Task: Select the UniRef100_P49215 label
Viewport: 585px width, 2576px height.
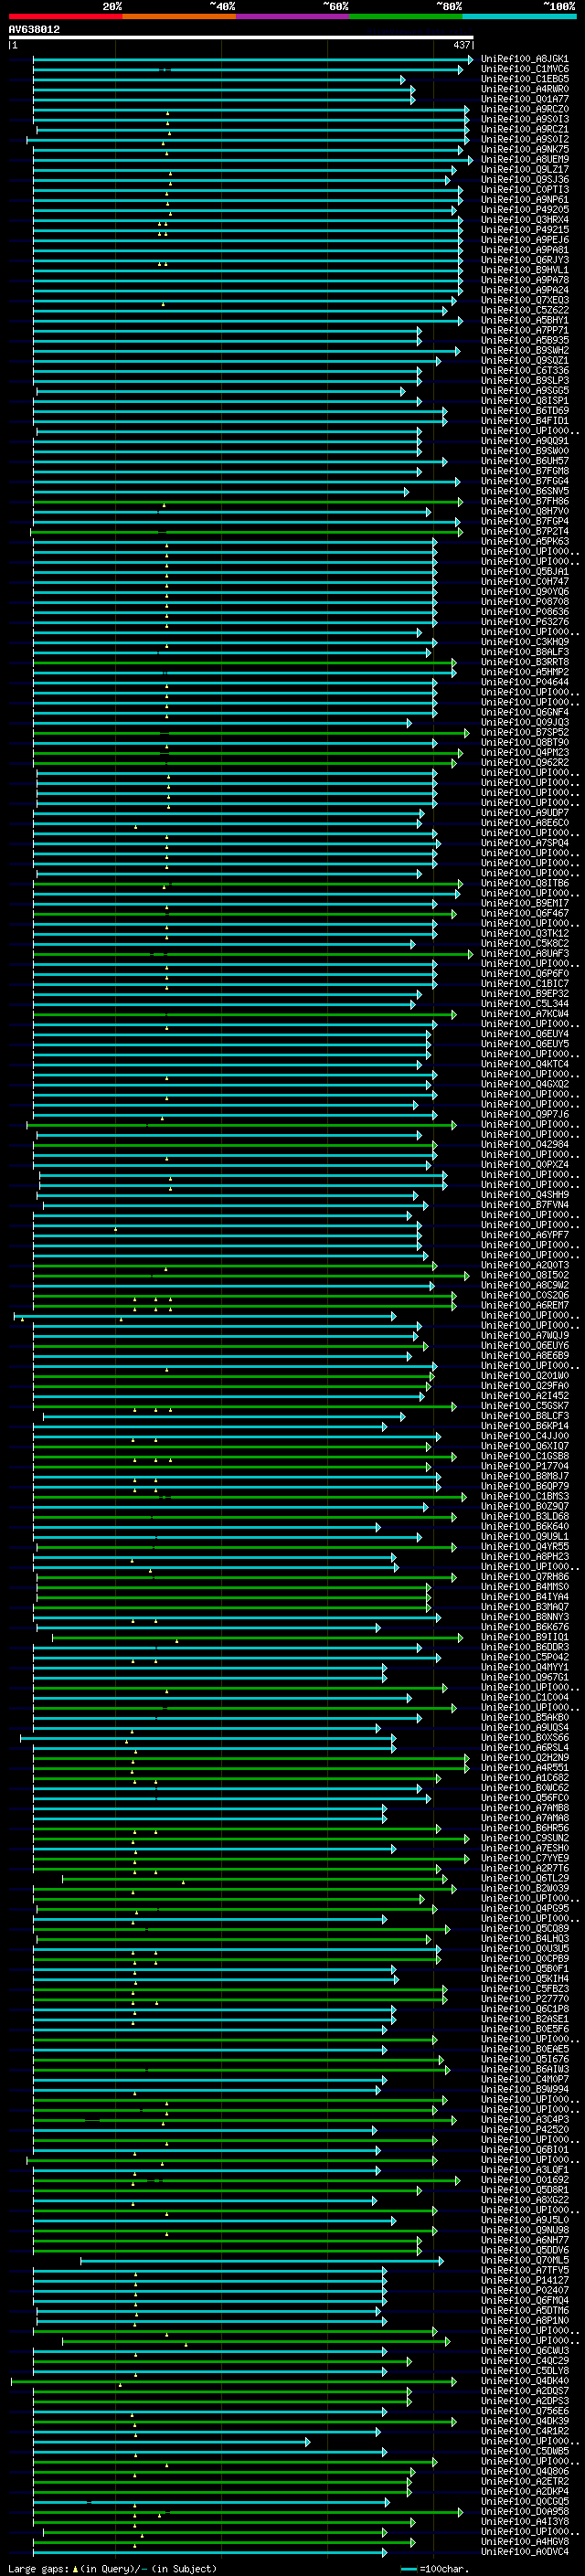Action: (x=525, y=230)
